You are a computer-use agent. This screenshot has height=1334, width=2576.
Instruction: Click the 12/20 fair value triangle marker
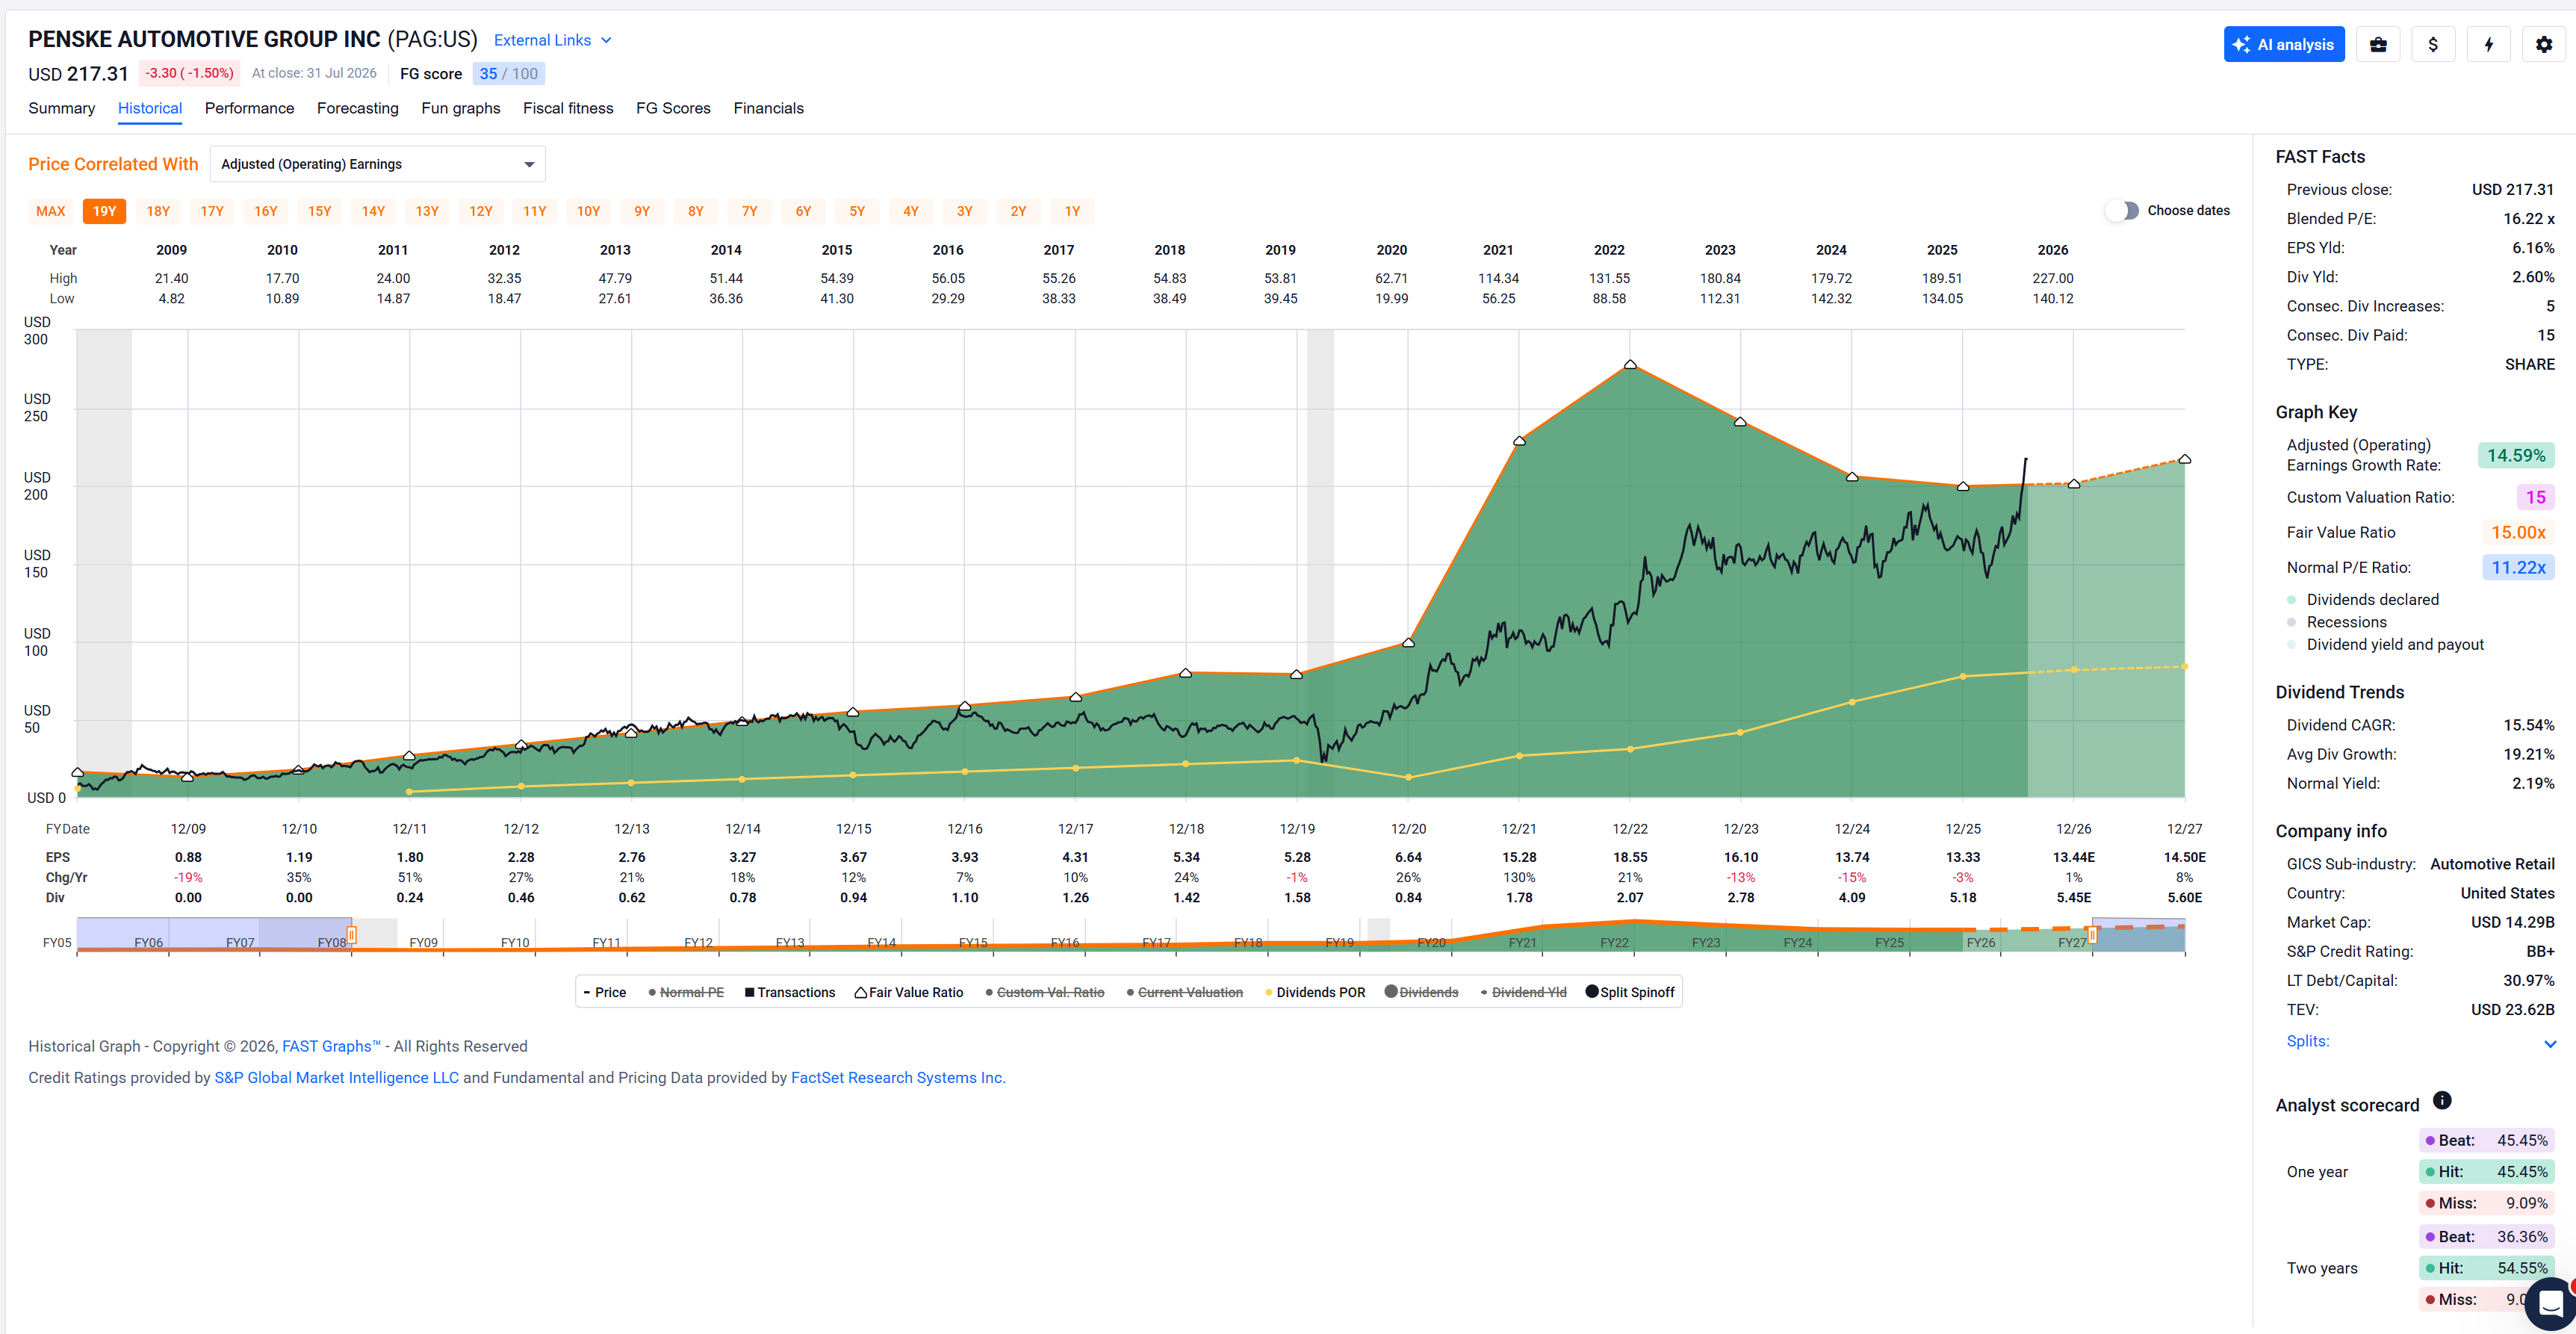[x=1408, y=642]
